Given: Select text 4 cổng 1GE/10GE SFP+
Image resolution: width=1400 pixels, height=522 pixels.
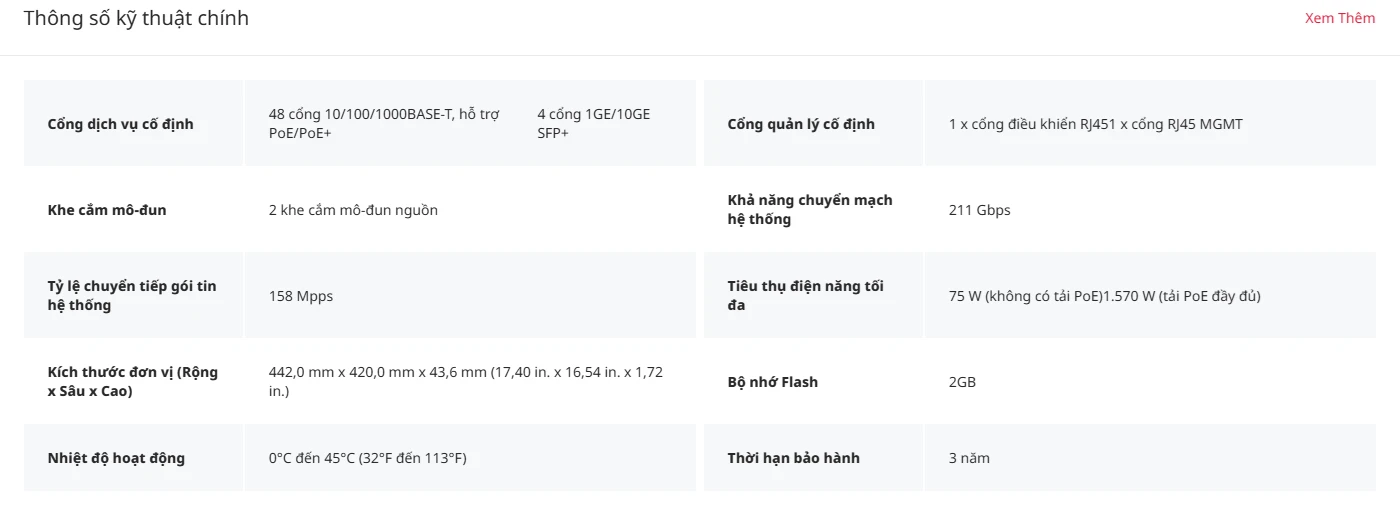Looking at the screenshot, I should pos(594,124).
